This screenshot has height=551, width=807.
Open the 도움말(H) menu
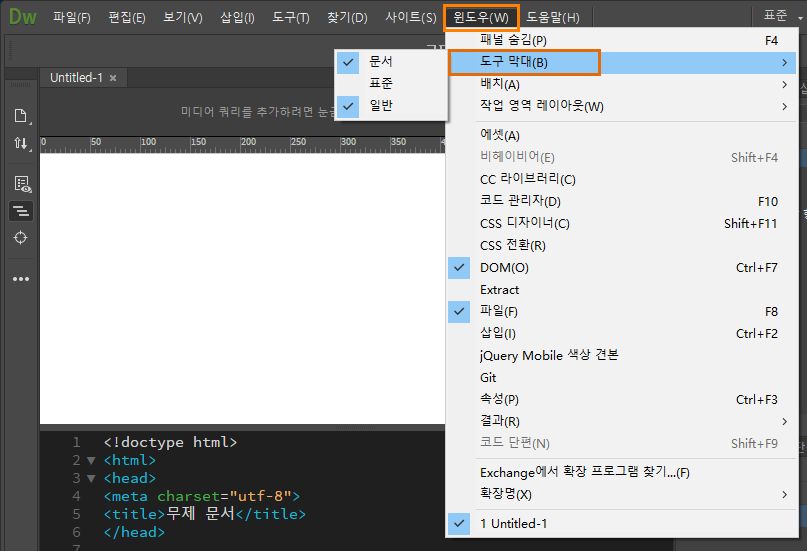pos(553,17)
